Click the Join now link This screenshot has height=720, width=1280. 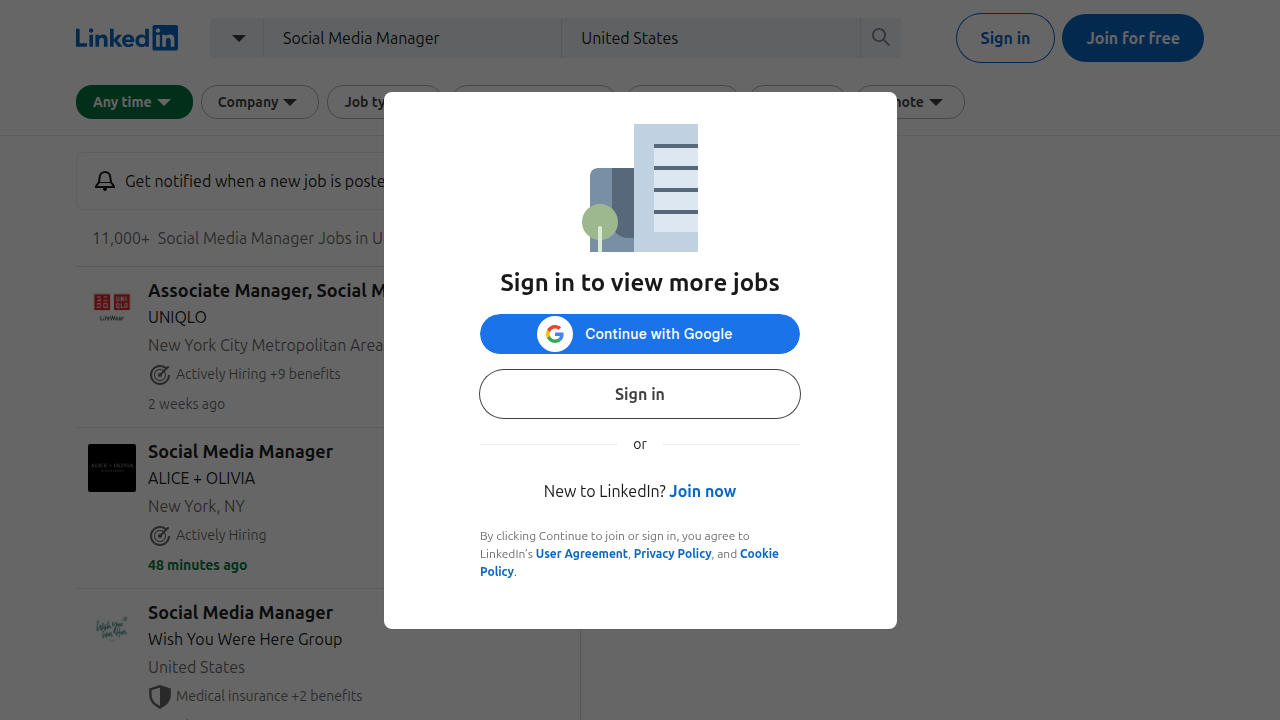click(x=702, y=491)
